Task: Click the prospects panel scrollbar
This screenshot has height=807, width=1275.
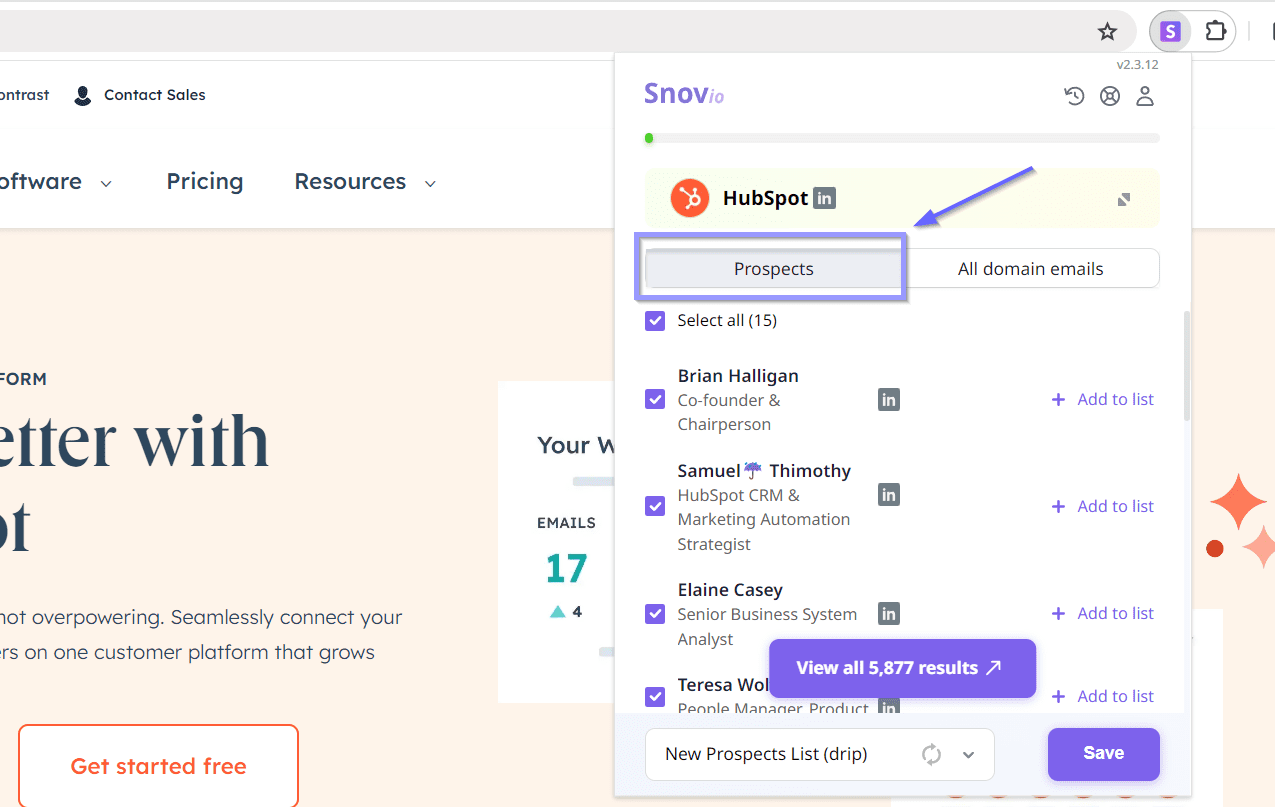Action: 1187,366
